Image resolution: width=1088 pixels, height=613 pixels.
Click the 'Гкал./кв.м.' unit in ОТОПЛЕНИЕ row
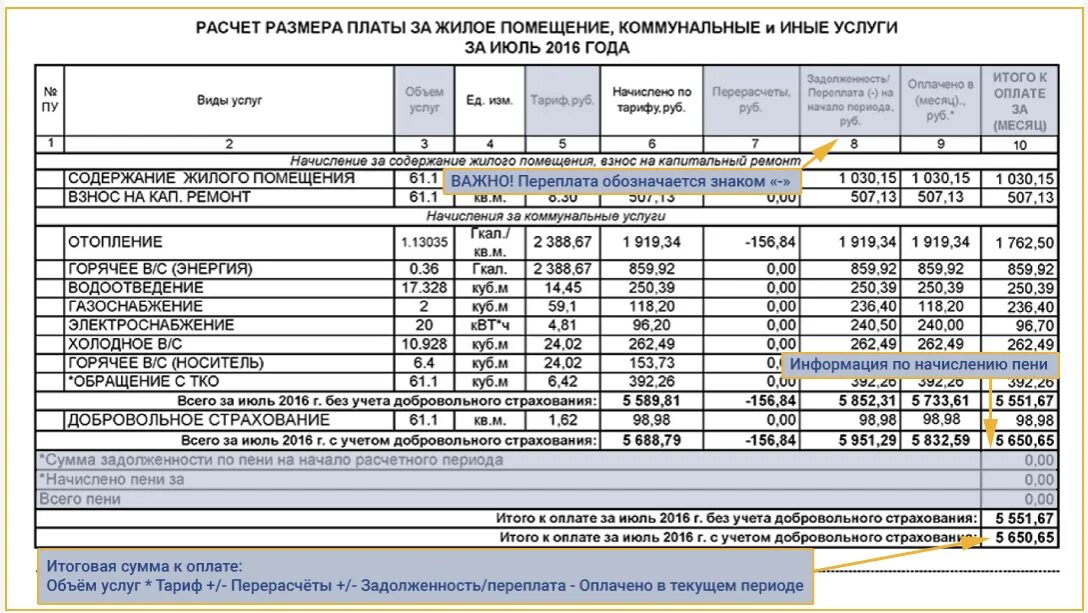coord(490,242)
